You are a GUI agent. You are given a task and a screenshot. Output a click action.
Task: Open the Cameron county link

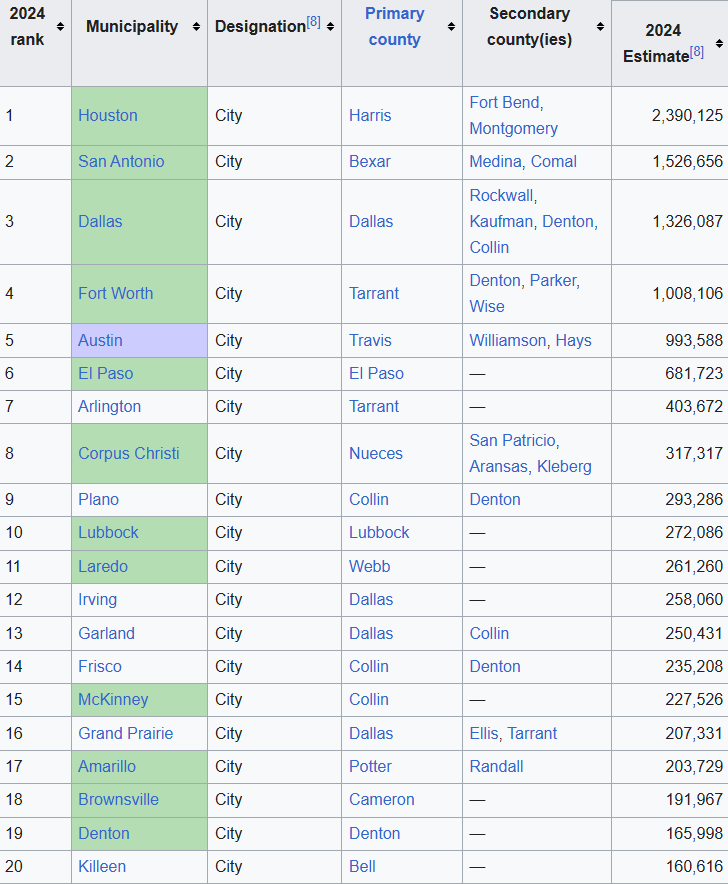click(382, 799)
